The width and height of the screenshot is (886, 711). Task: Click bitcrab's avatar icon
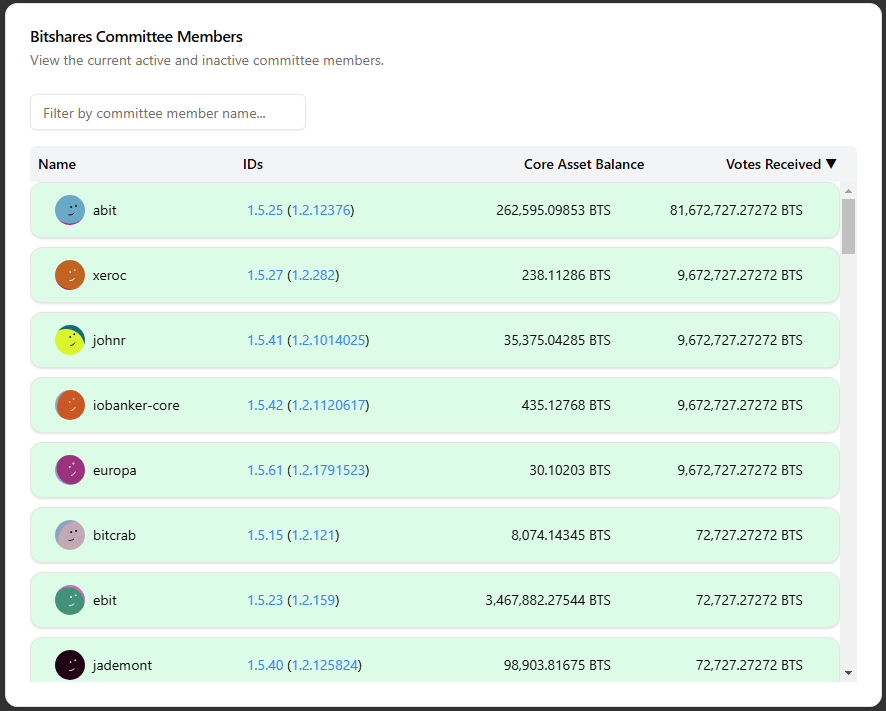click(x=70, y=535)
